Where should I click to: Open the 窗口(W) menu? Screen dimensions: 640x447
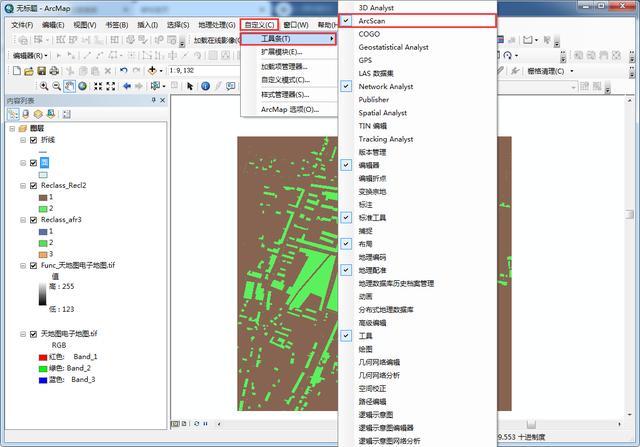click(296, 25)
